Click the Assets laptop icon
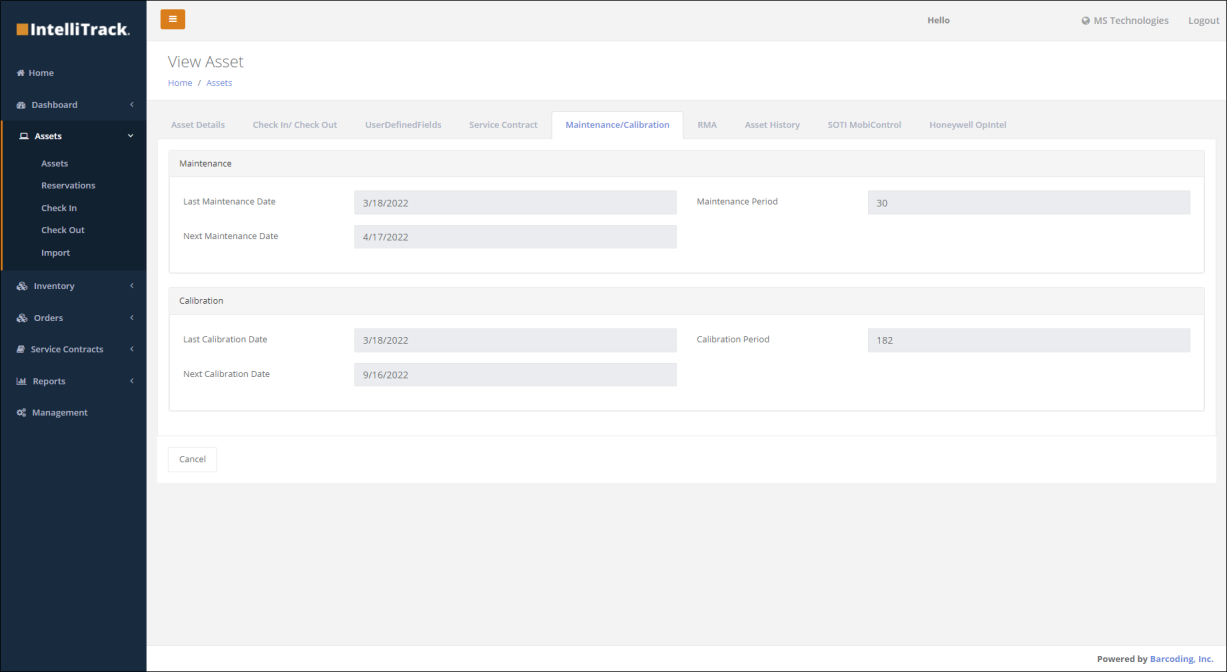Screen dimensions: 1227x672 (x=24, y=136)
